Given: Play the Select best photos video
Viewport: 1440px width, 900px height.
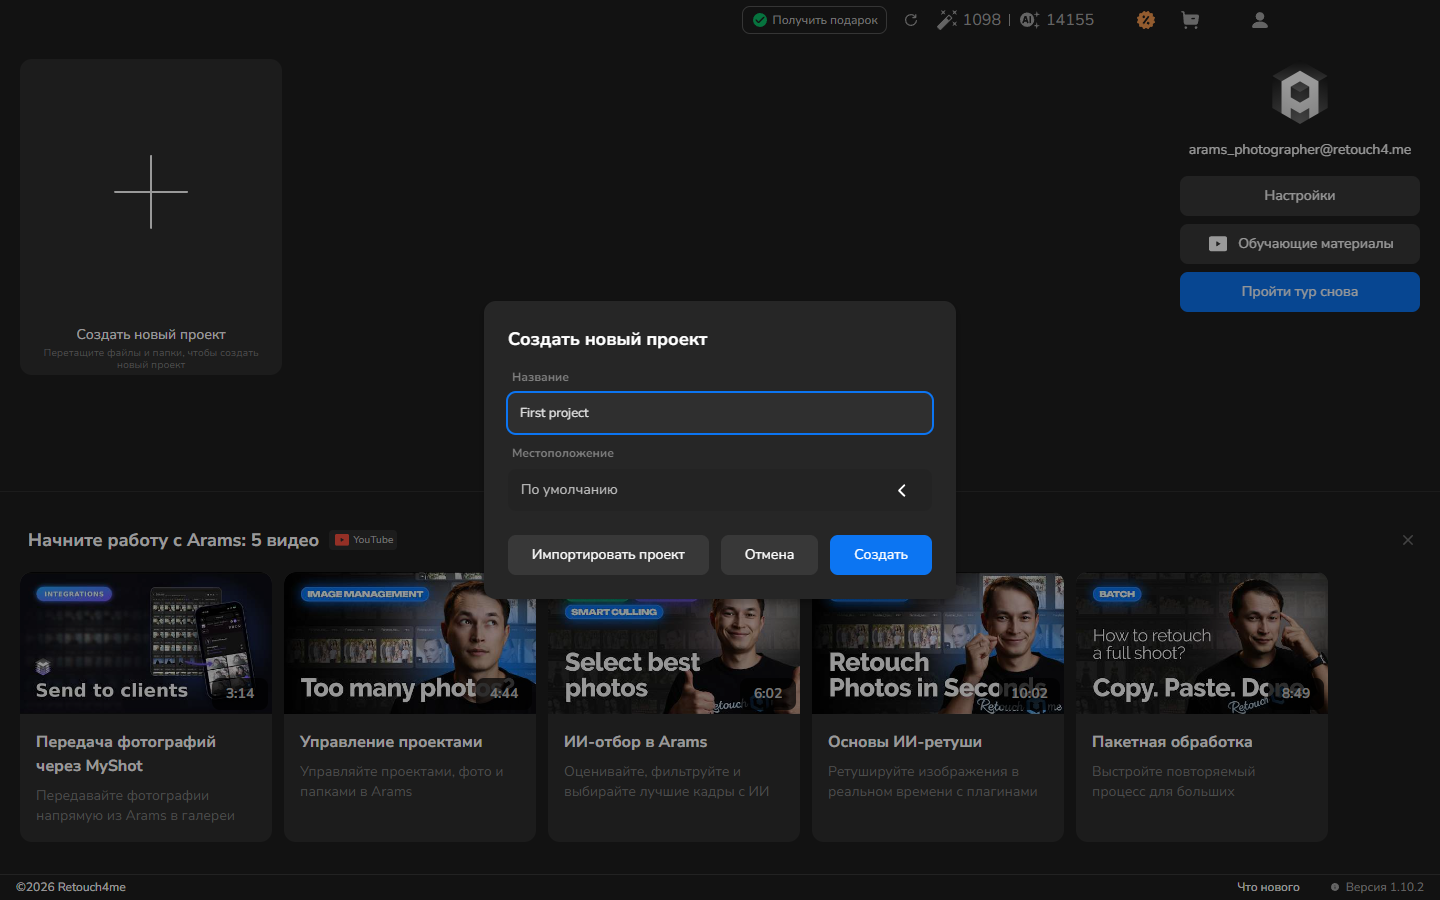Looking at the screenshot, I should point(674,656).
